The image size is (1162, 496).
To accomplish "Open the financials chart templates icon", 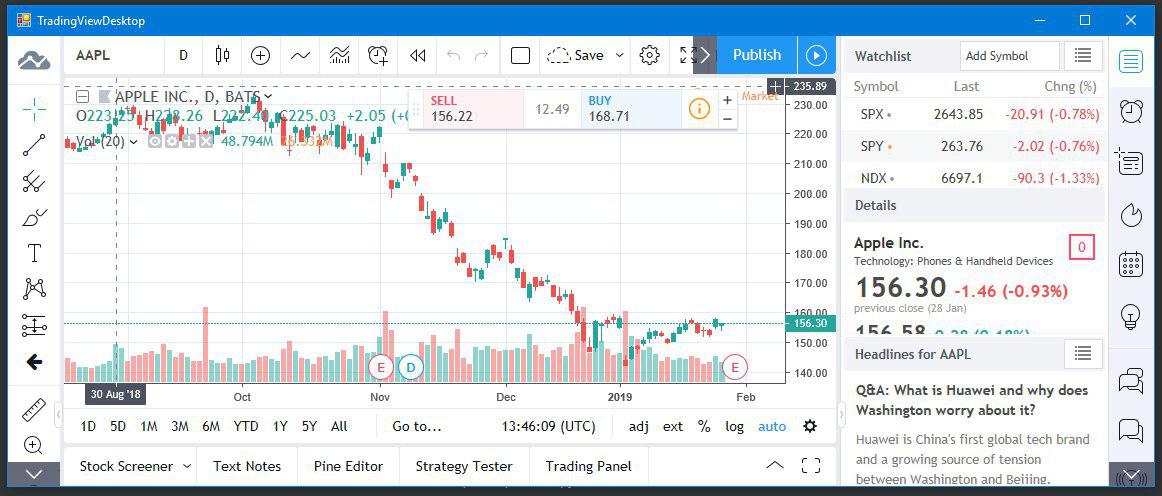I will tap(339, 55).
